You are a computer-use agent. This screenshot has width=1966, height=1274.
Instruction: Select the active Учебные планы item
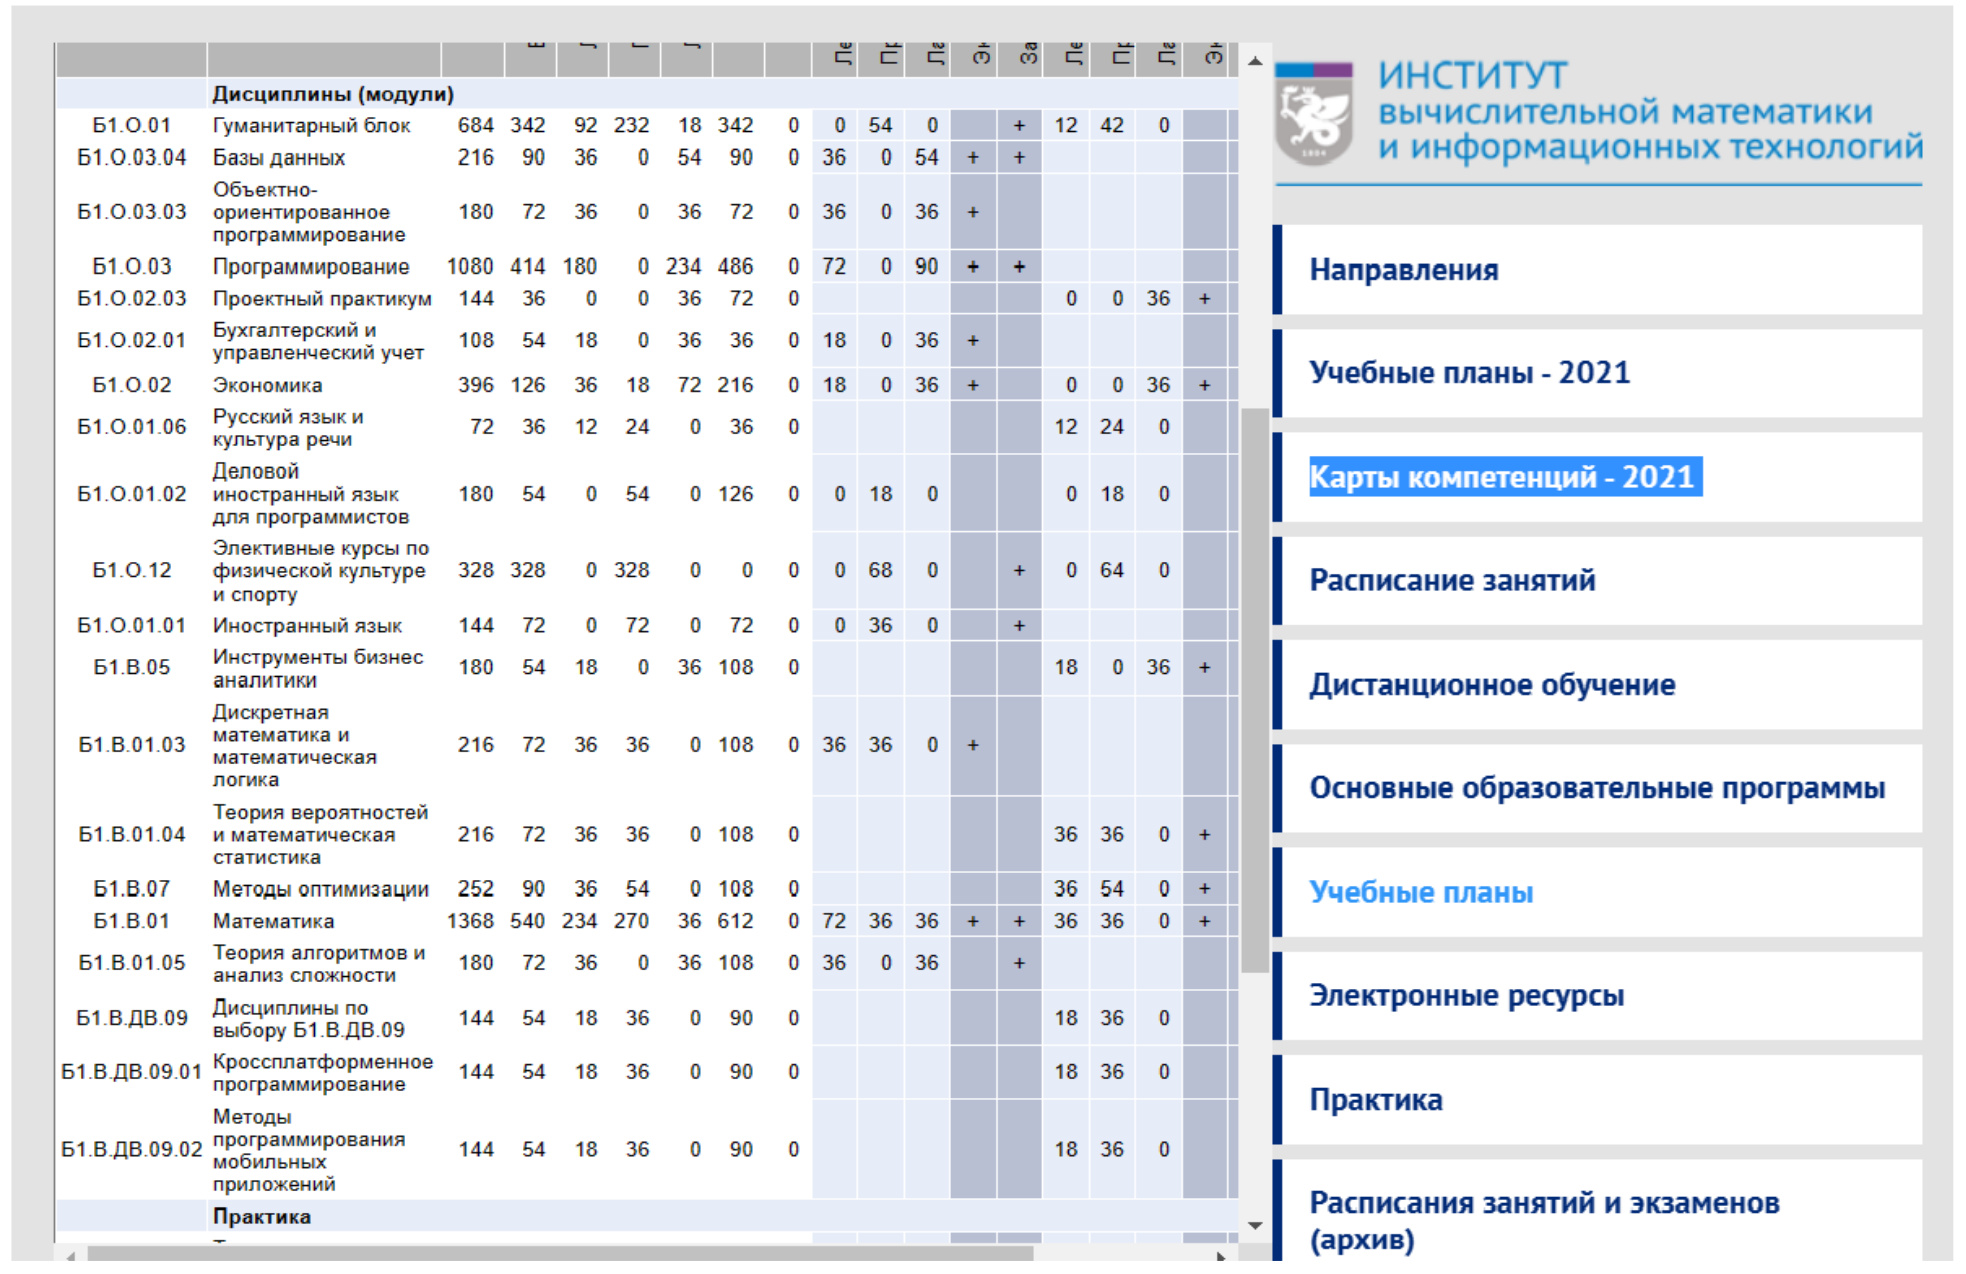(x=1420, y=892)
